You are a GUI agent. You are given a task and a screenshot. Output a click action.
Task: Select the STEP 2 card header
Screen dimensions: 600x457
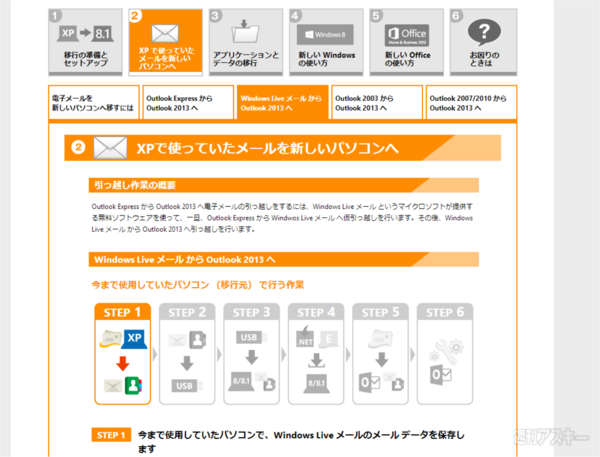click(187, 312)
